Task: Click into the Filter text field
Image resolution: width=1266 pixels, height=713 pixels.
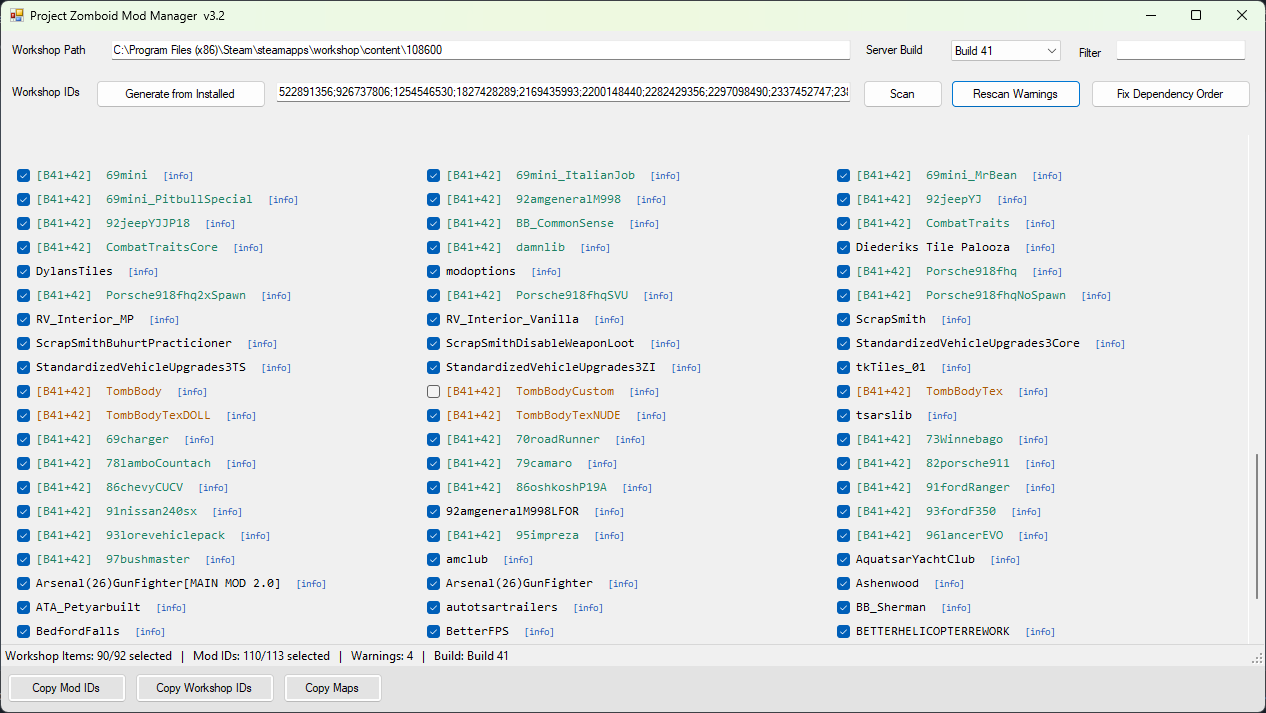Action: point(1180,50)
